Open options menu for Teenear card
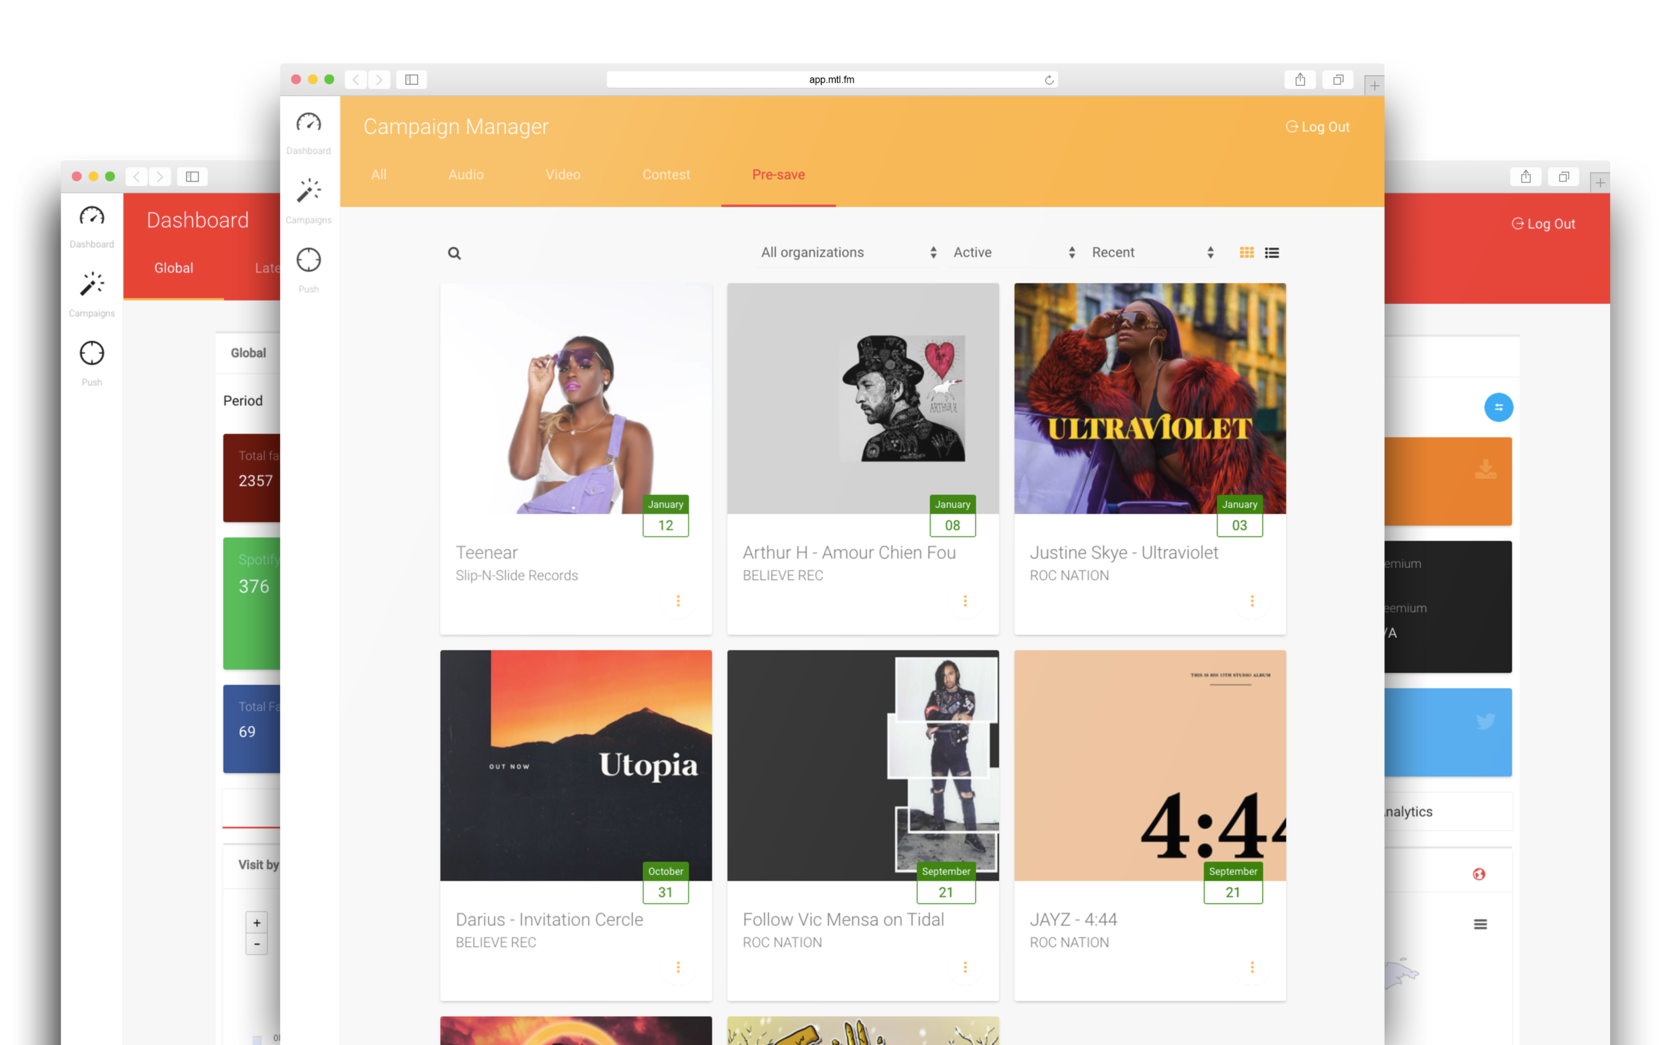This screenshot has width=1680, height=1045. click(678, 601)
